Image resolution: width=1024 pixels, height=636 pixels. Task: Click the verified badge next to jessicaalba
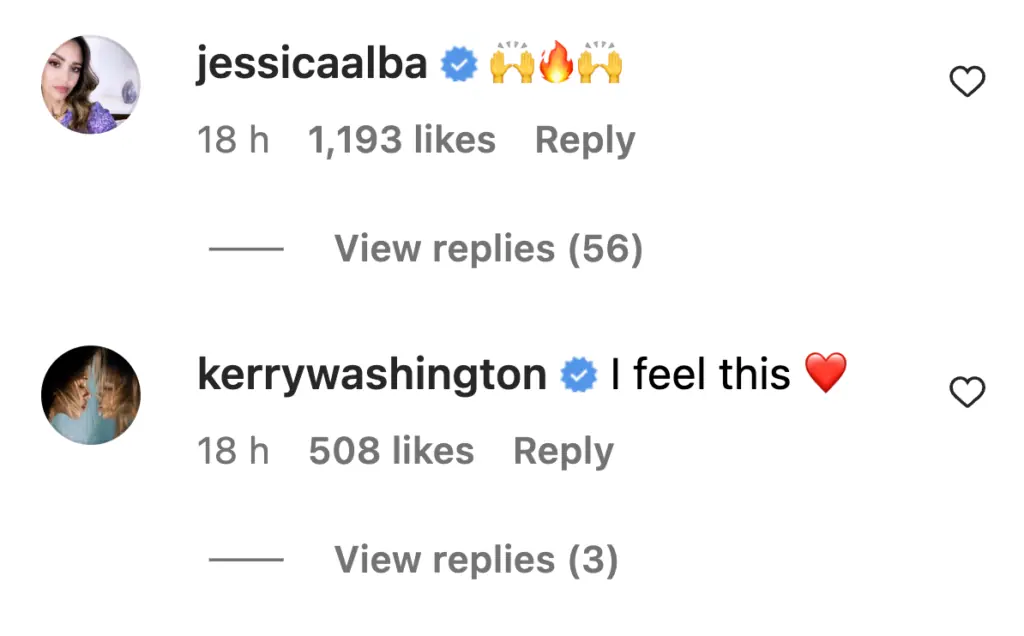[x=459, y=66]
